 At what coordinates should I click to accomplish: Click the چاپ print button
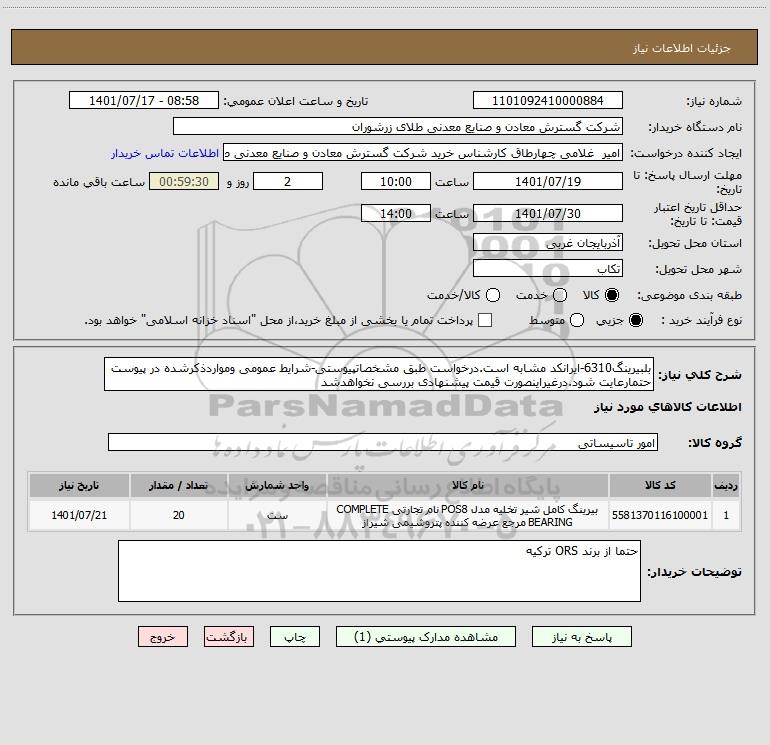(x=295, y=637)
